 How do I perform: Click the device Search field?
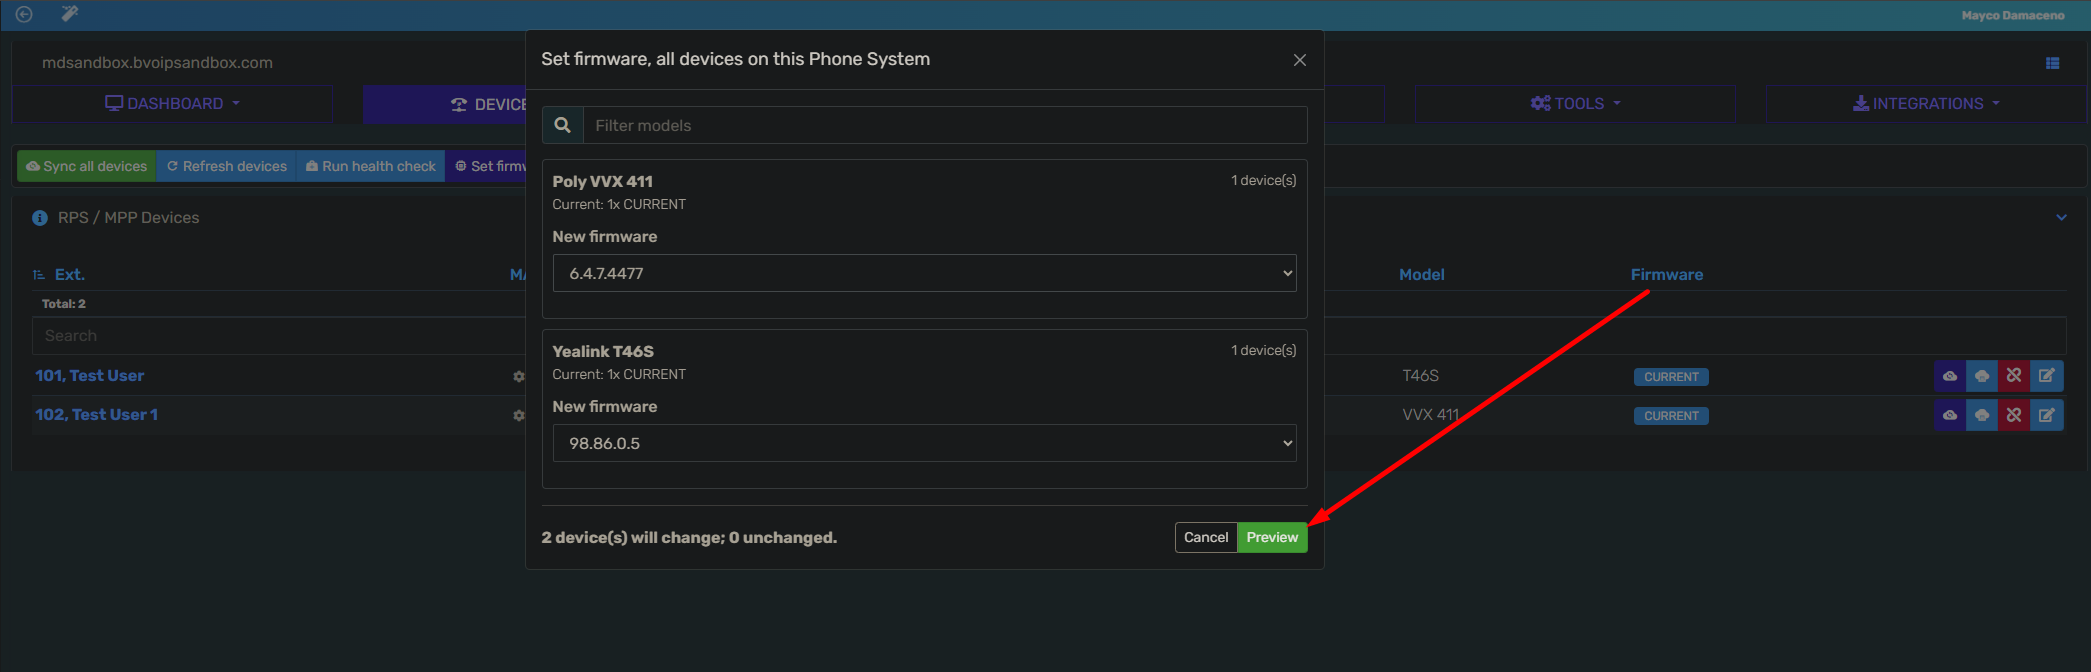tap(280, 336)
